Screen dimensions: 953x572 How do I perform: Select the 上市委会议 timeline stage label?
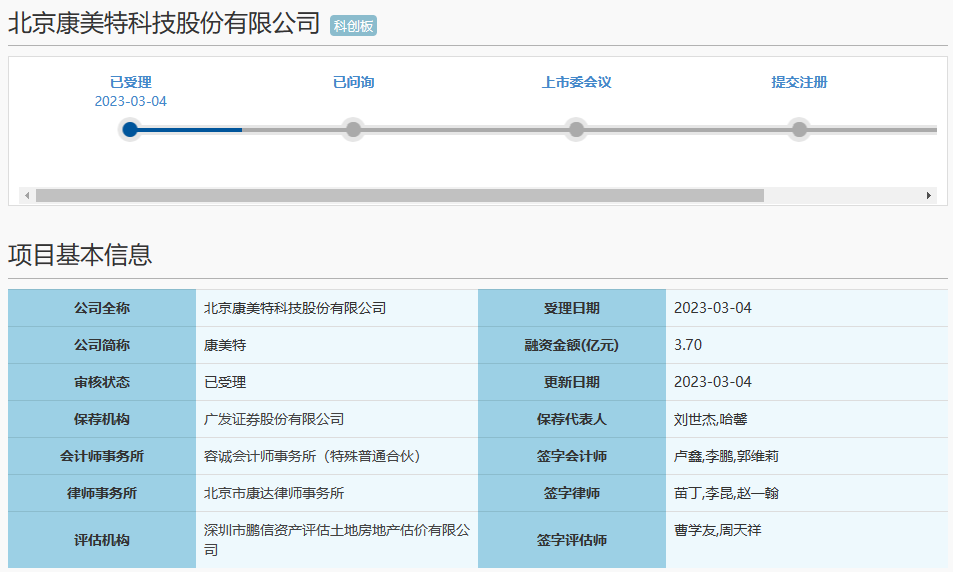tap(576, 82)
